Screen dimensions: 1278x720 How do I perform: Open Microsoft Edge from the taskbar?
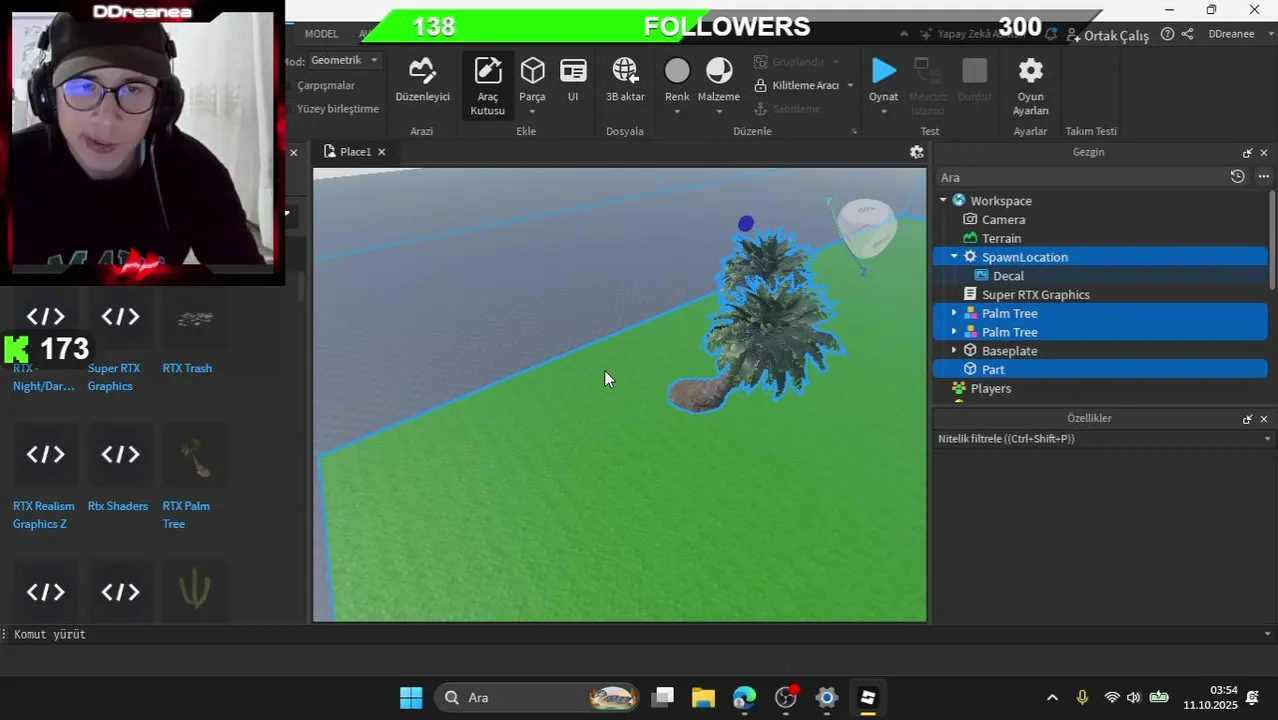(744, 698)
